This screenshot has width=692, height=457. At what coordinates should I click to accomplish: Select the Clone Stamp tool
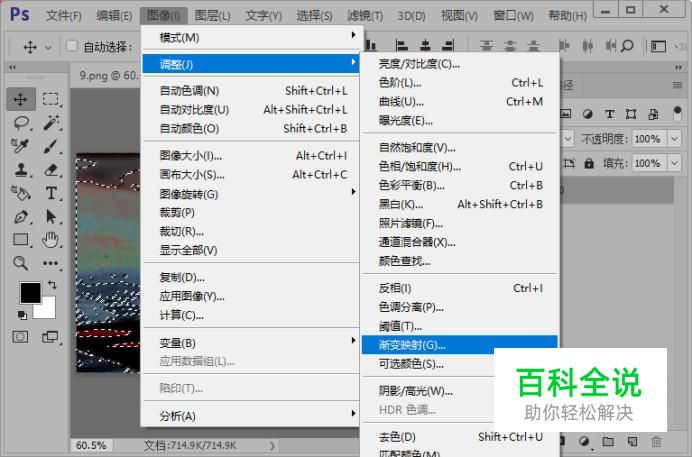point(21,170)
